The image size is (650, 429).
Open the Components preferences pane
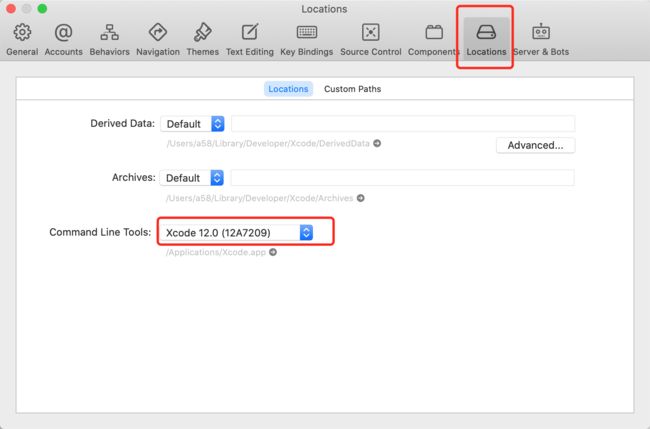click(434, 40)
